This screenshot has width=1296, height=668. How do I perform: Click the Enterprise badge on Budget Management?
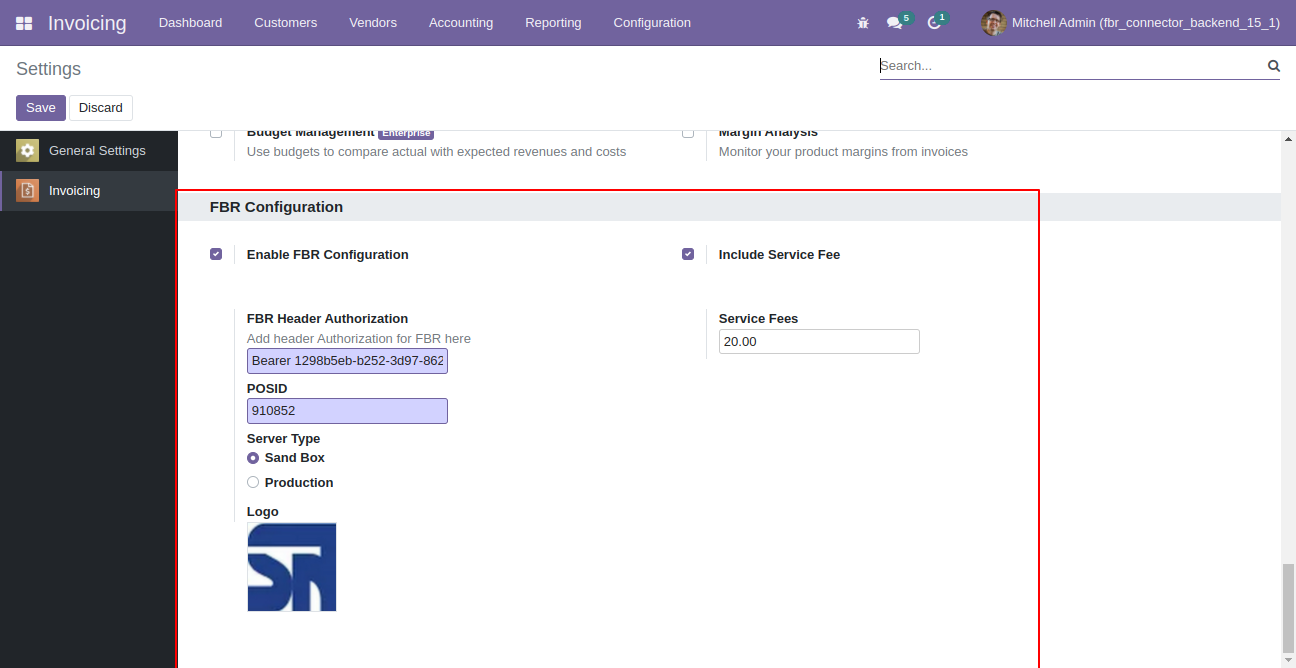(x=406, y=133)
